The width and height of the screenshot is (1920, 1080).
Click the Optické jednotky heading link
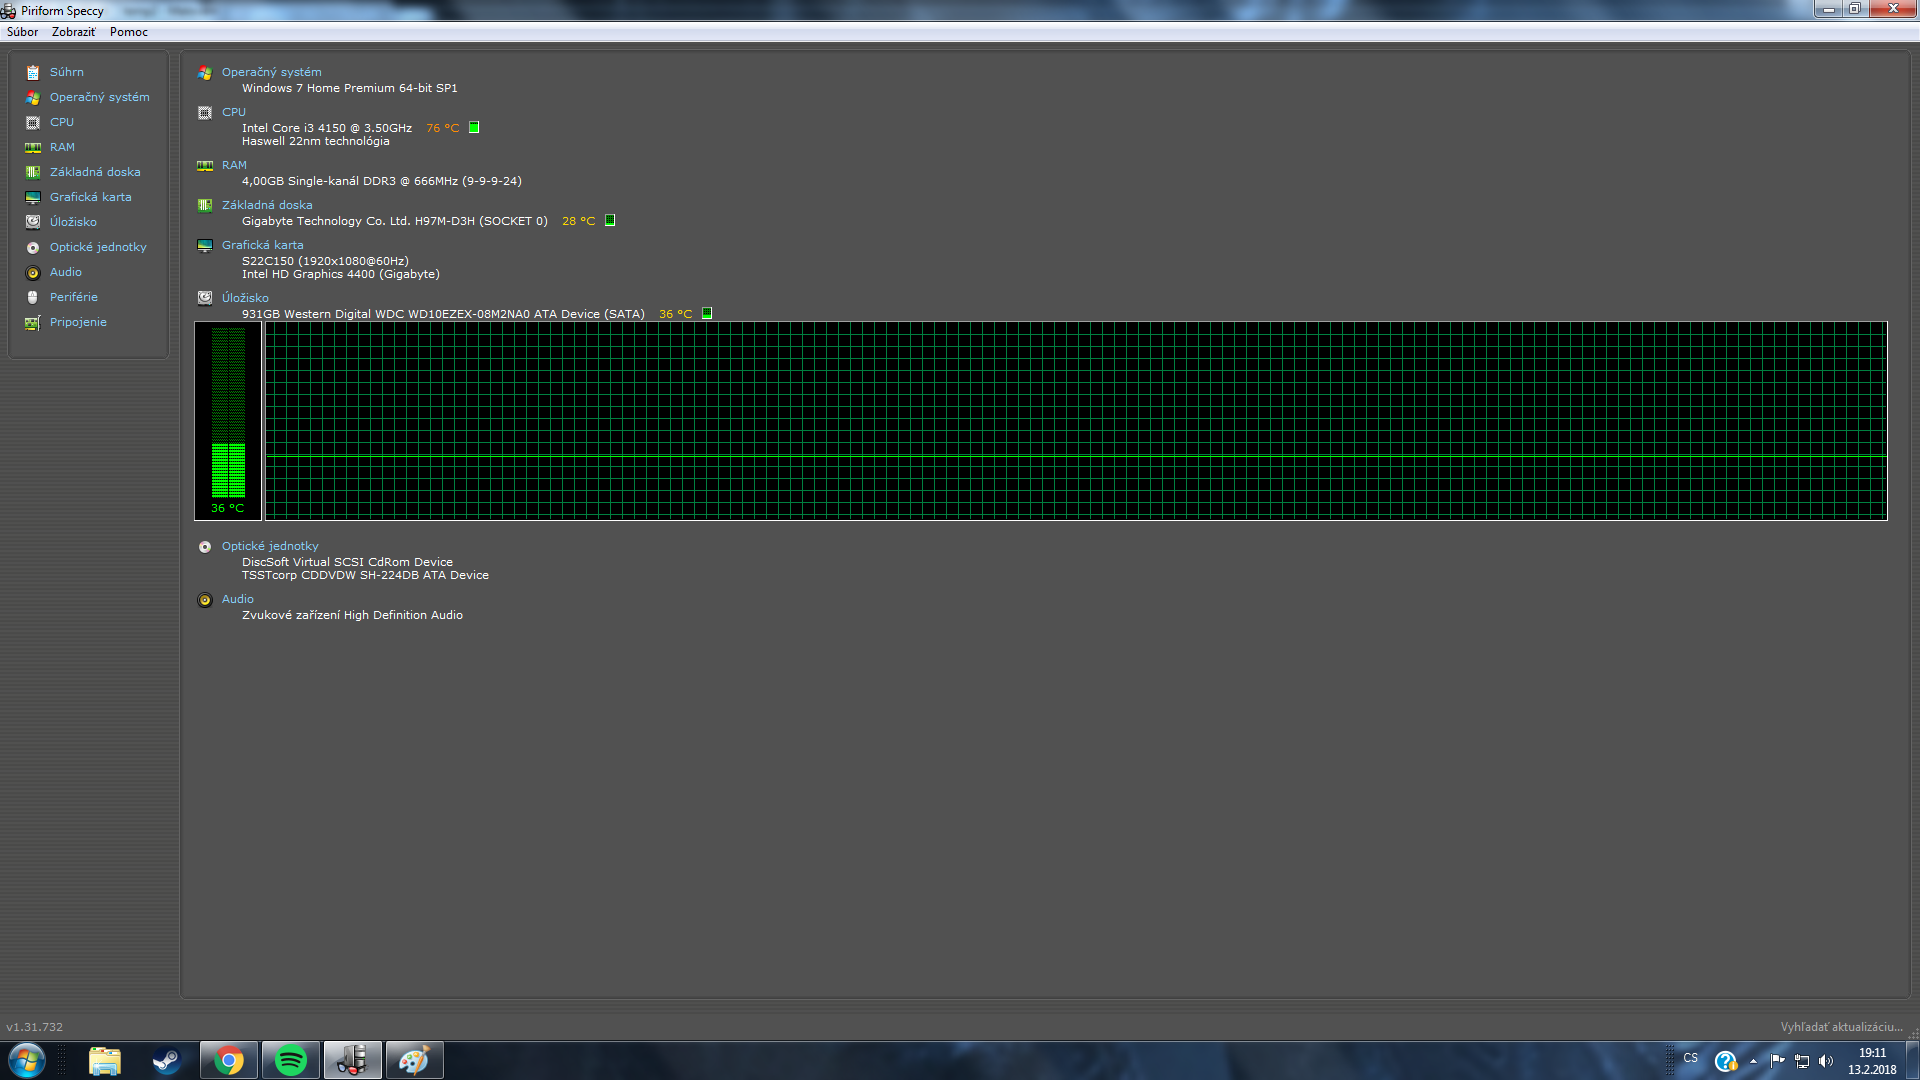[270, 546]
